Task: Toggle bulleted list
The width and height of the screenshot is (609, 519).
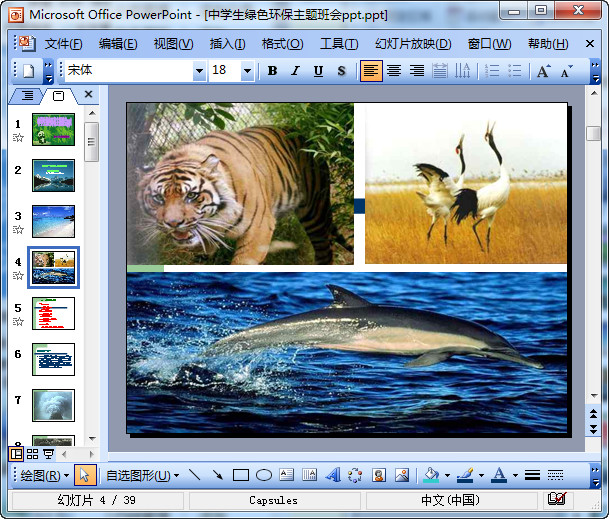Action: [515, 71]
